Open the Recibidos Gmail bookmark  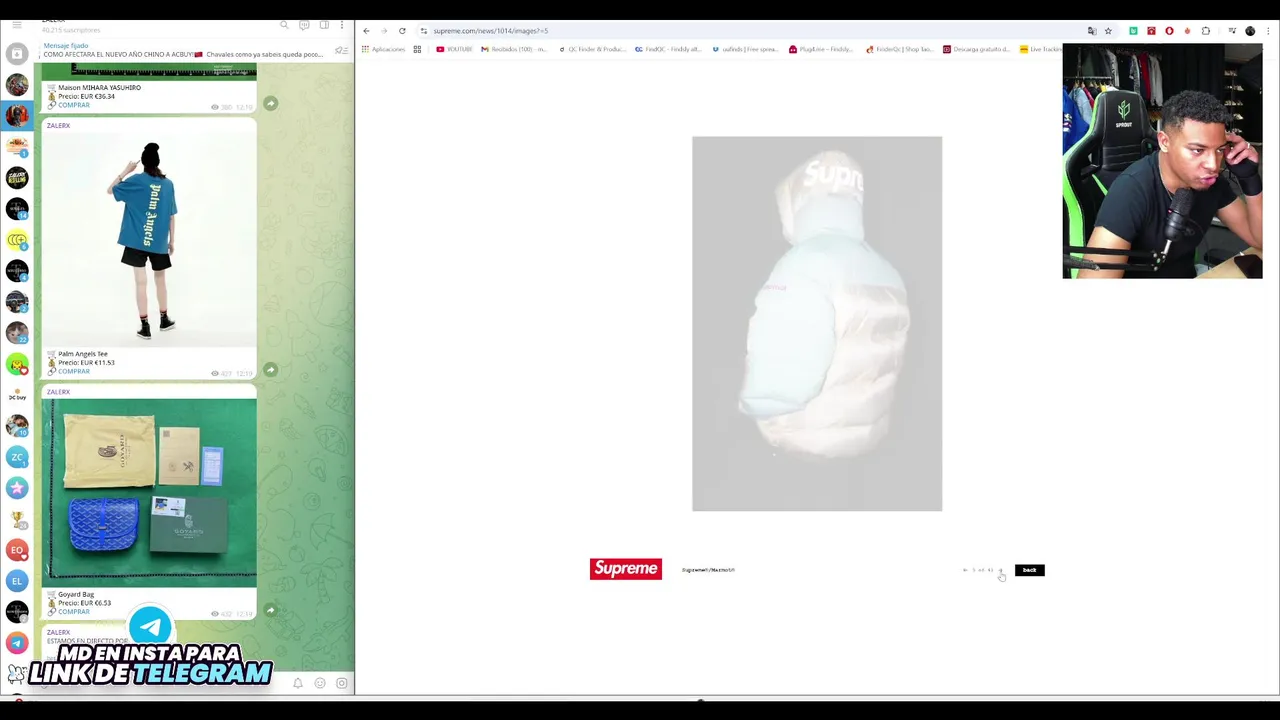(514, 49)
